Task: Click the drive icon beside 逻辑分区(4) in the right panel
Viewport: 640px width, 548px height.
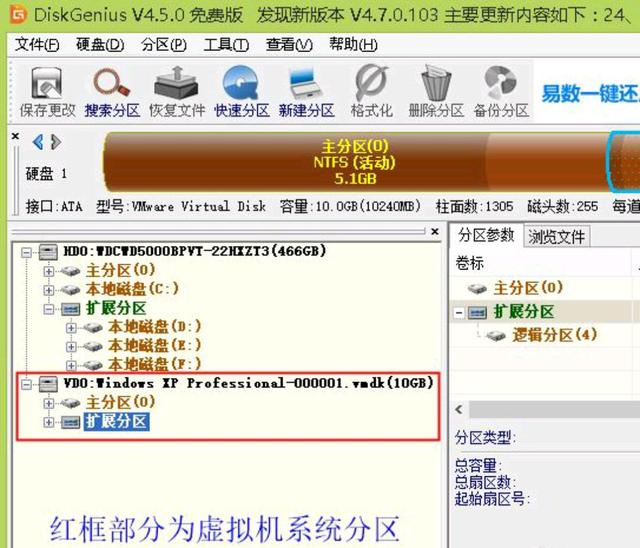Action: [496, 336]
